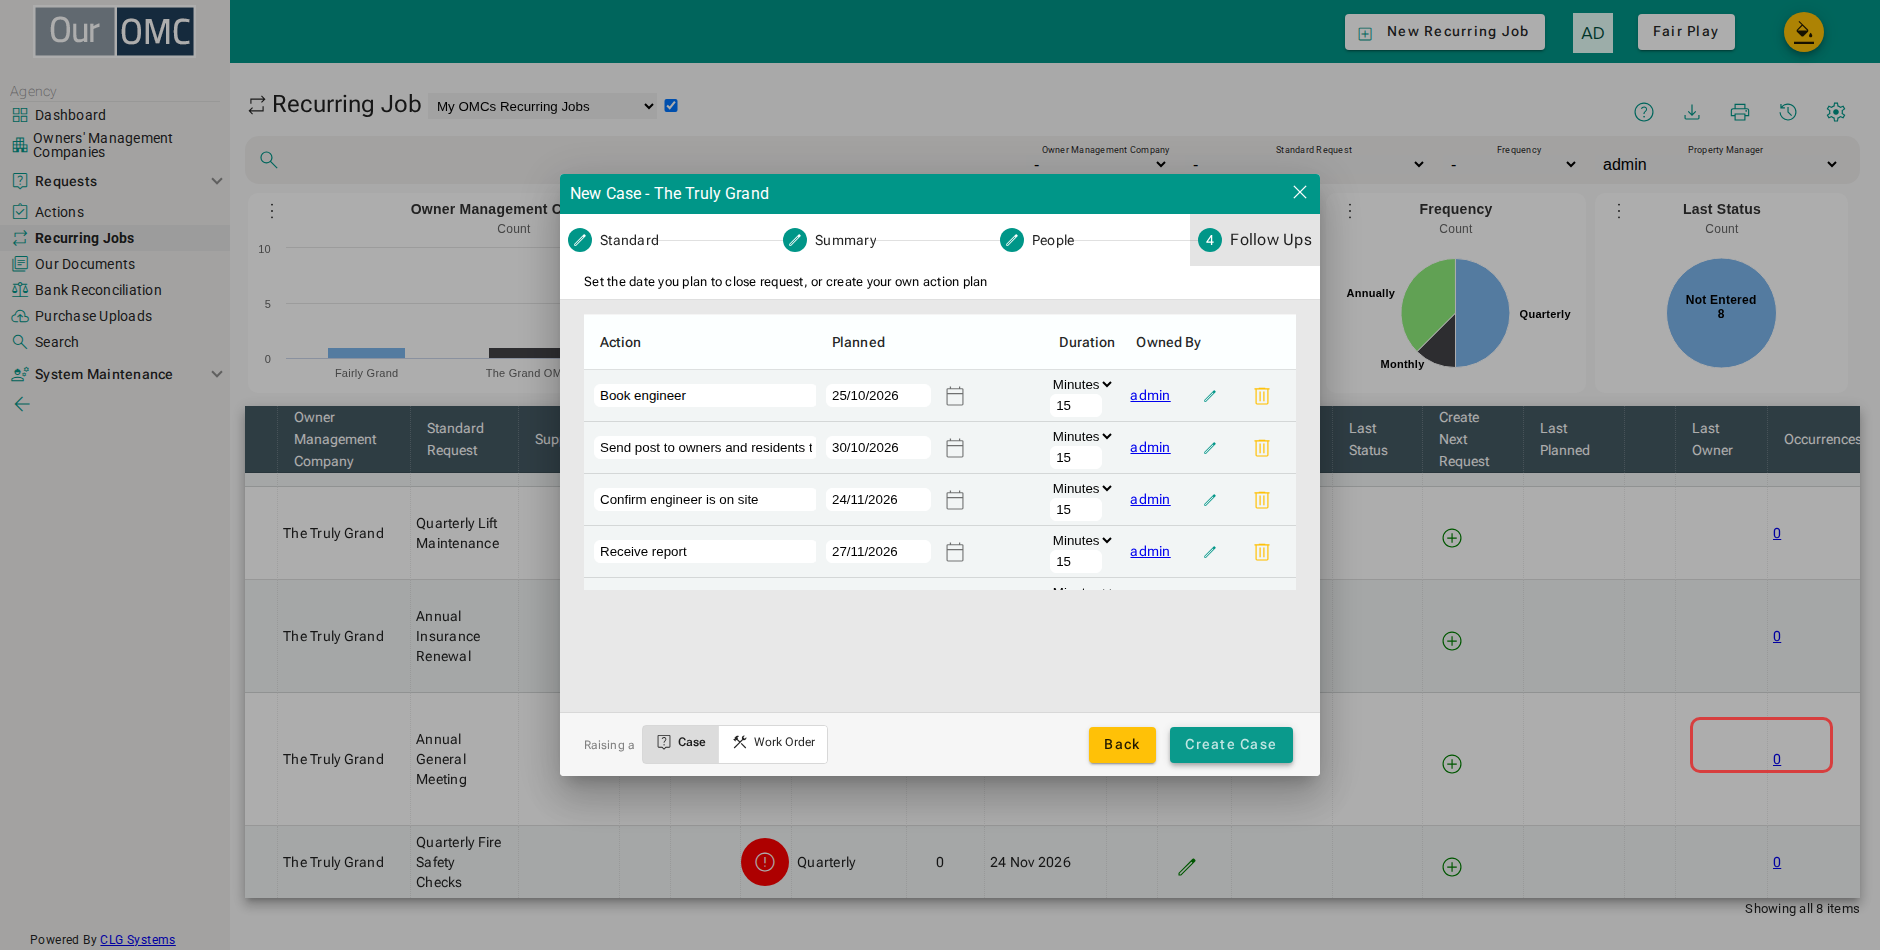1880x950 pixels.
Task: Open the Property Manager admin dropdown
Action: (1720, 164)
